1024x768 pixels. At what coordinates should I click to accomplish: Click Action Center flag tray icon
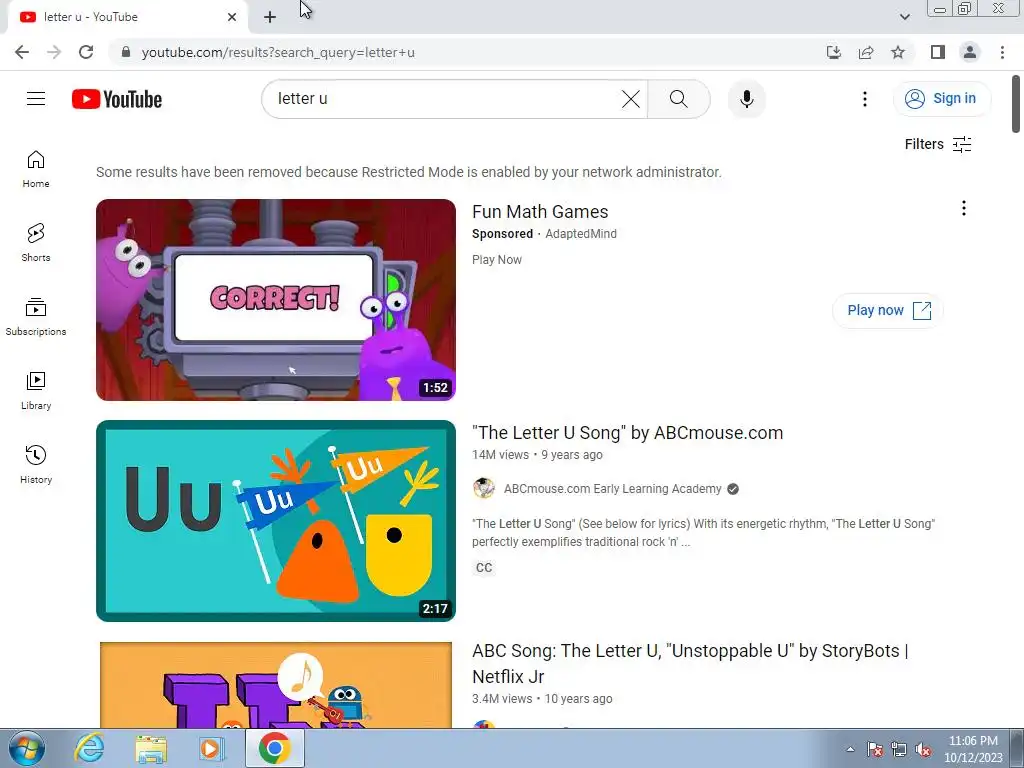click(874, 749)
